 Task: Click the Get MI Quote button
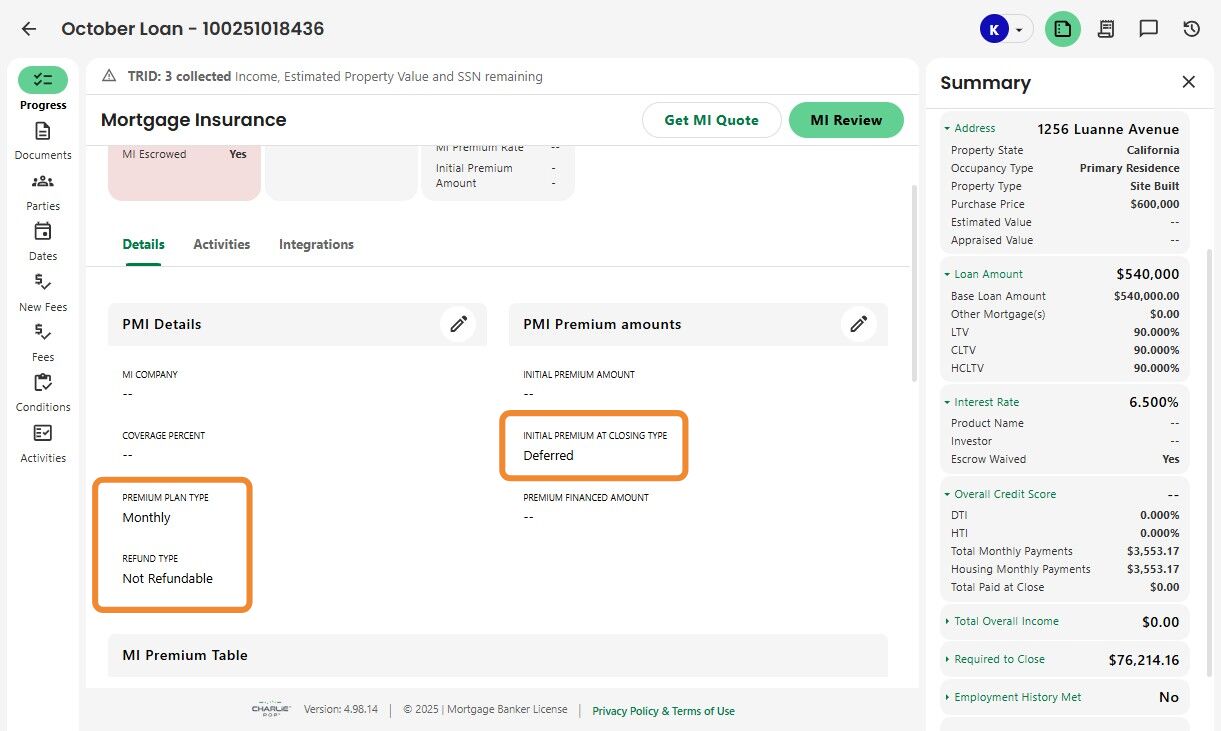tap(711, 120)
